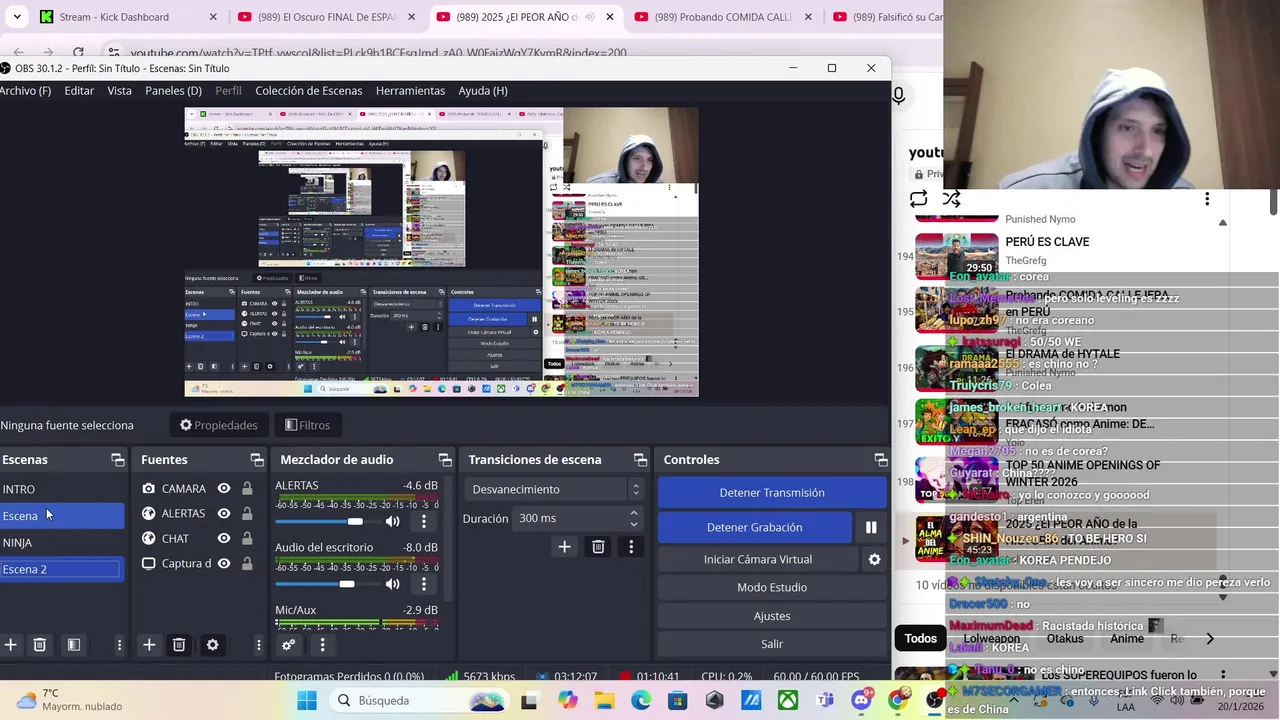Unlock the CHAT source
The width and height of the screenshot is (1280, 720).
pyautogui.click(x=247, y=538)
